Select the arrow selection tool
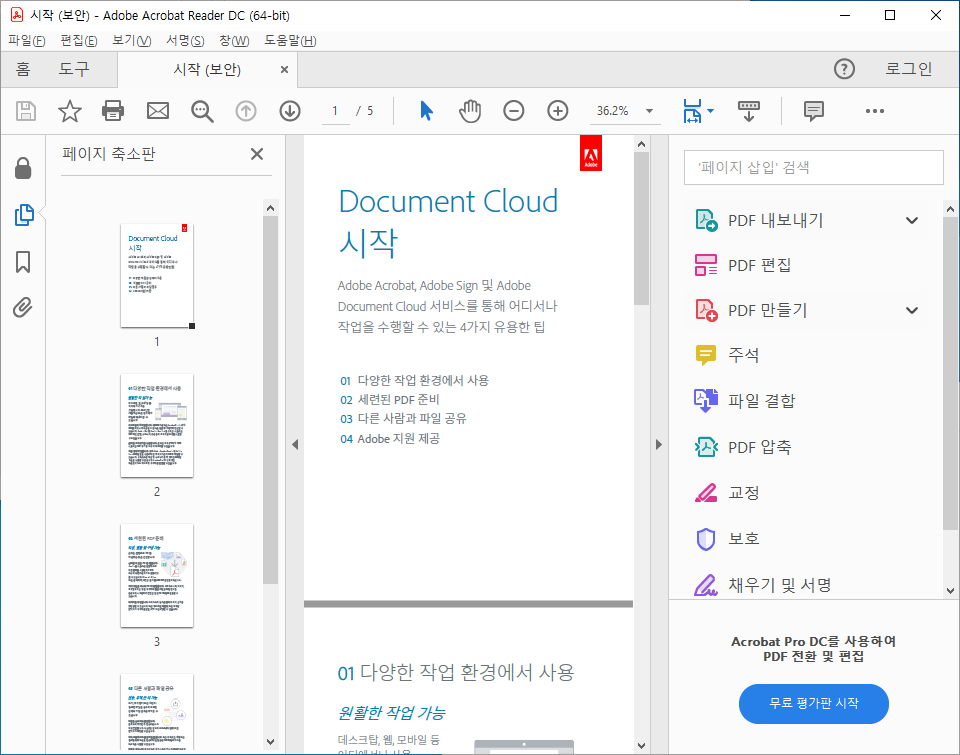Viewport: 960px width, 755px height. [x=427, y=111]
